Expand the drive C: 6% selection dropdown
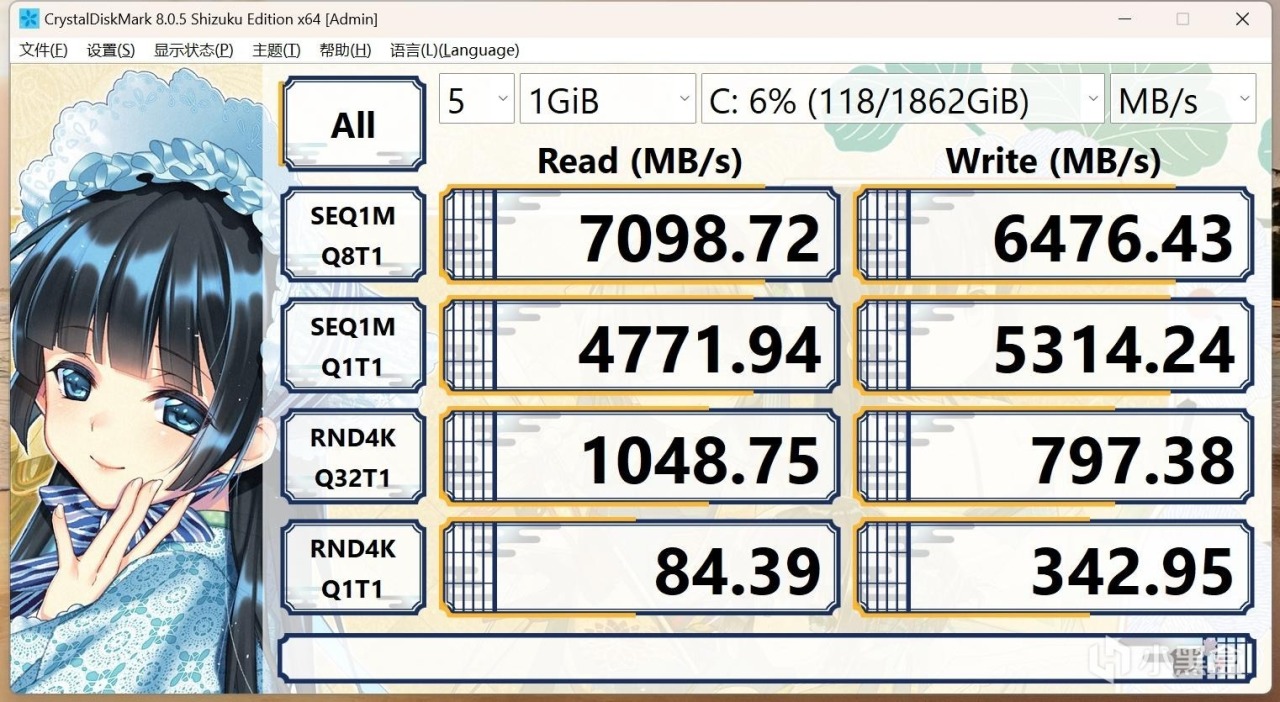Image resolution: width=1280 pixels, height=702 pixels. tap(903, 100)
